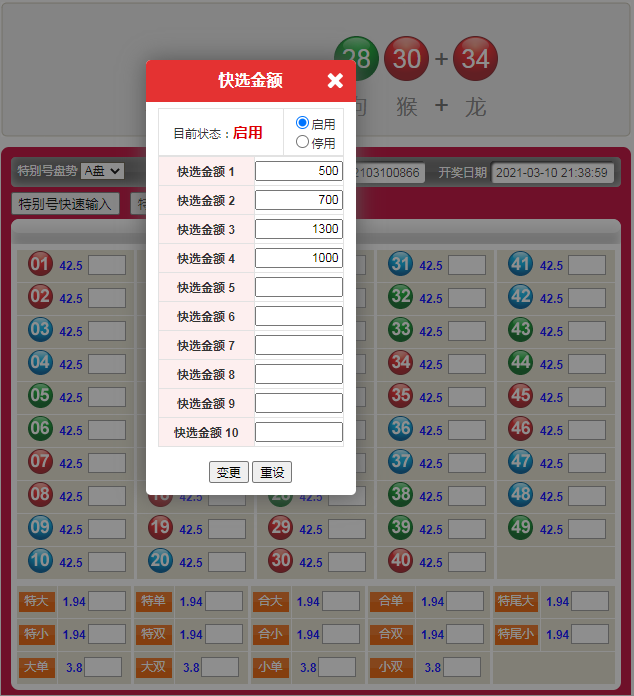634x696 pixels.
Task: Click the 特大 orange label
Action: (36, 601)
